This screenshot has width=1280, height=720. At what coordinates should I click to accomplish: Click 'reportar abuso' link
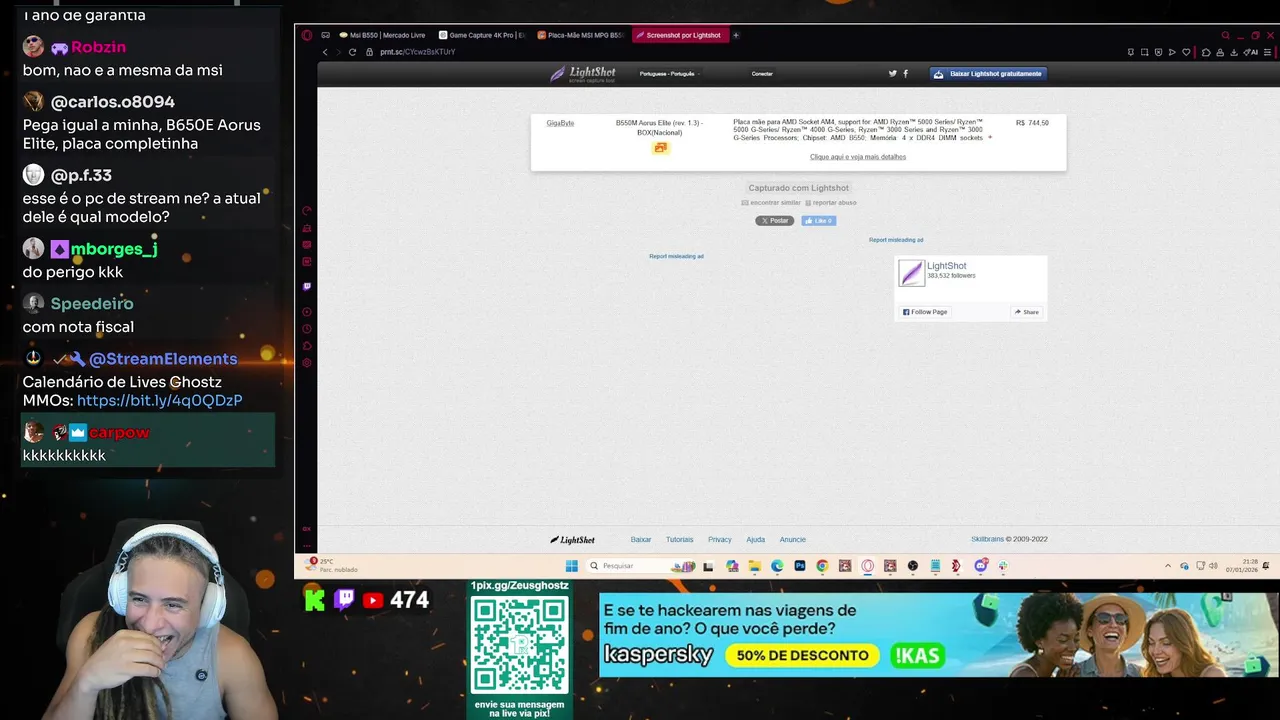pos(831,203)
